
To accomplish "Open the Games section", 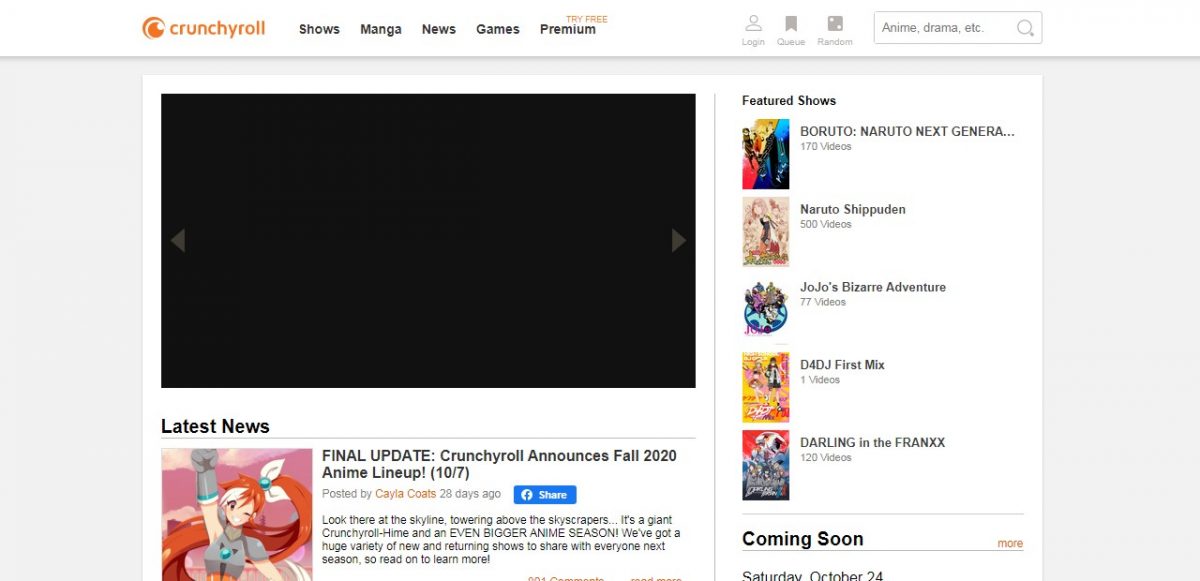I will [x=497, y=29].
